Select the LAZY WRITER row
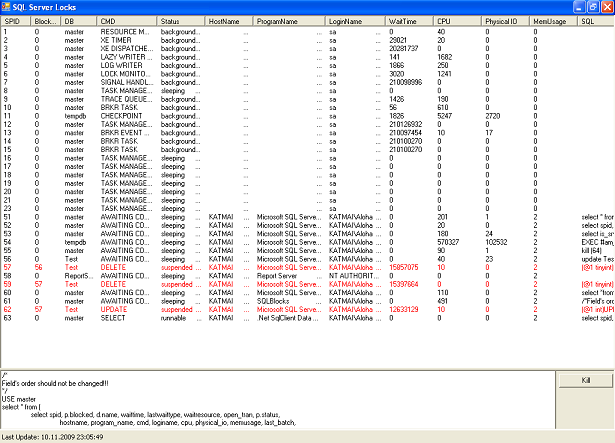The image size is (615, 443). click(307, 57)
